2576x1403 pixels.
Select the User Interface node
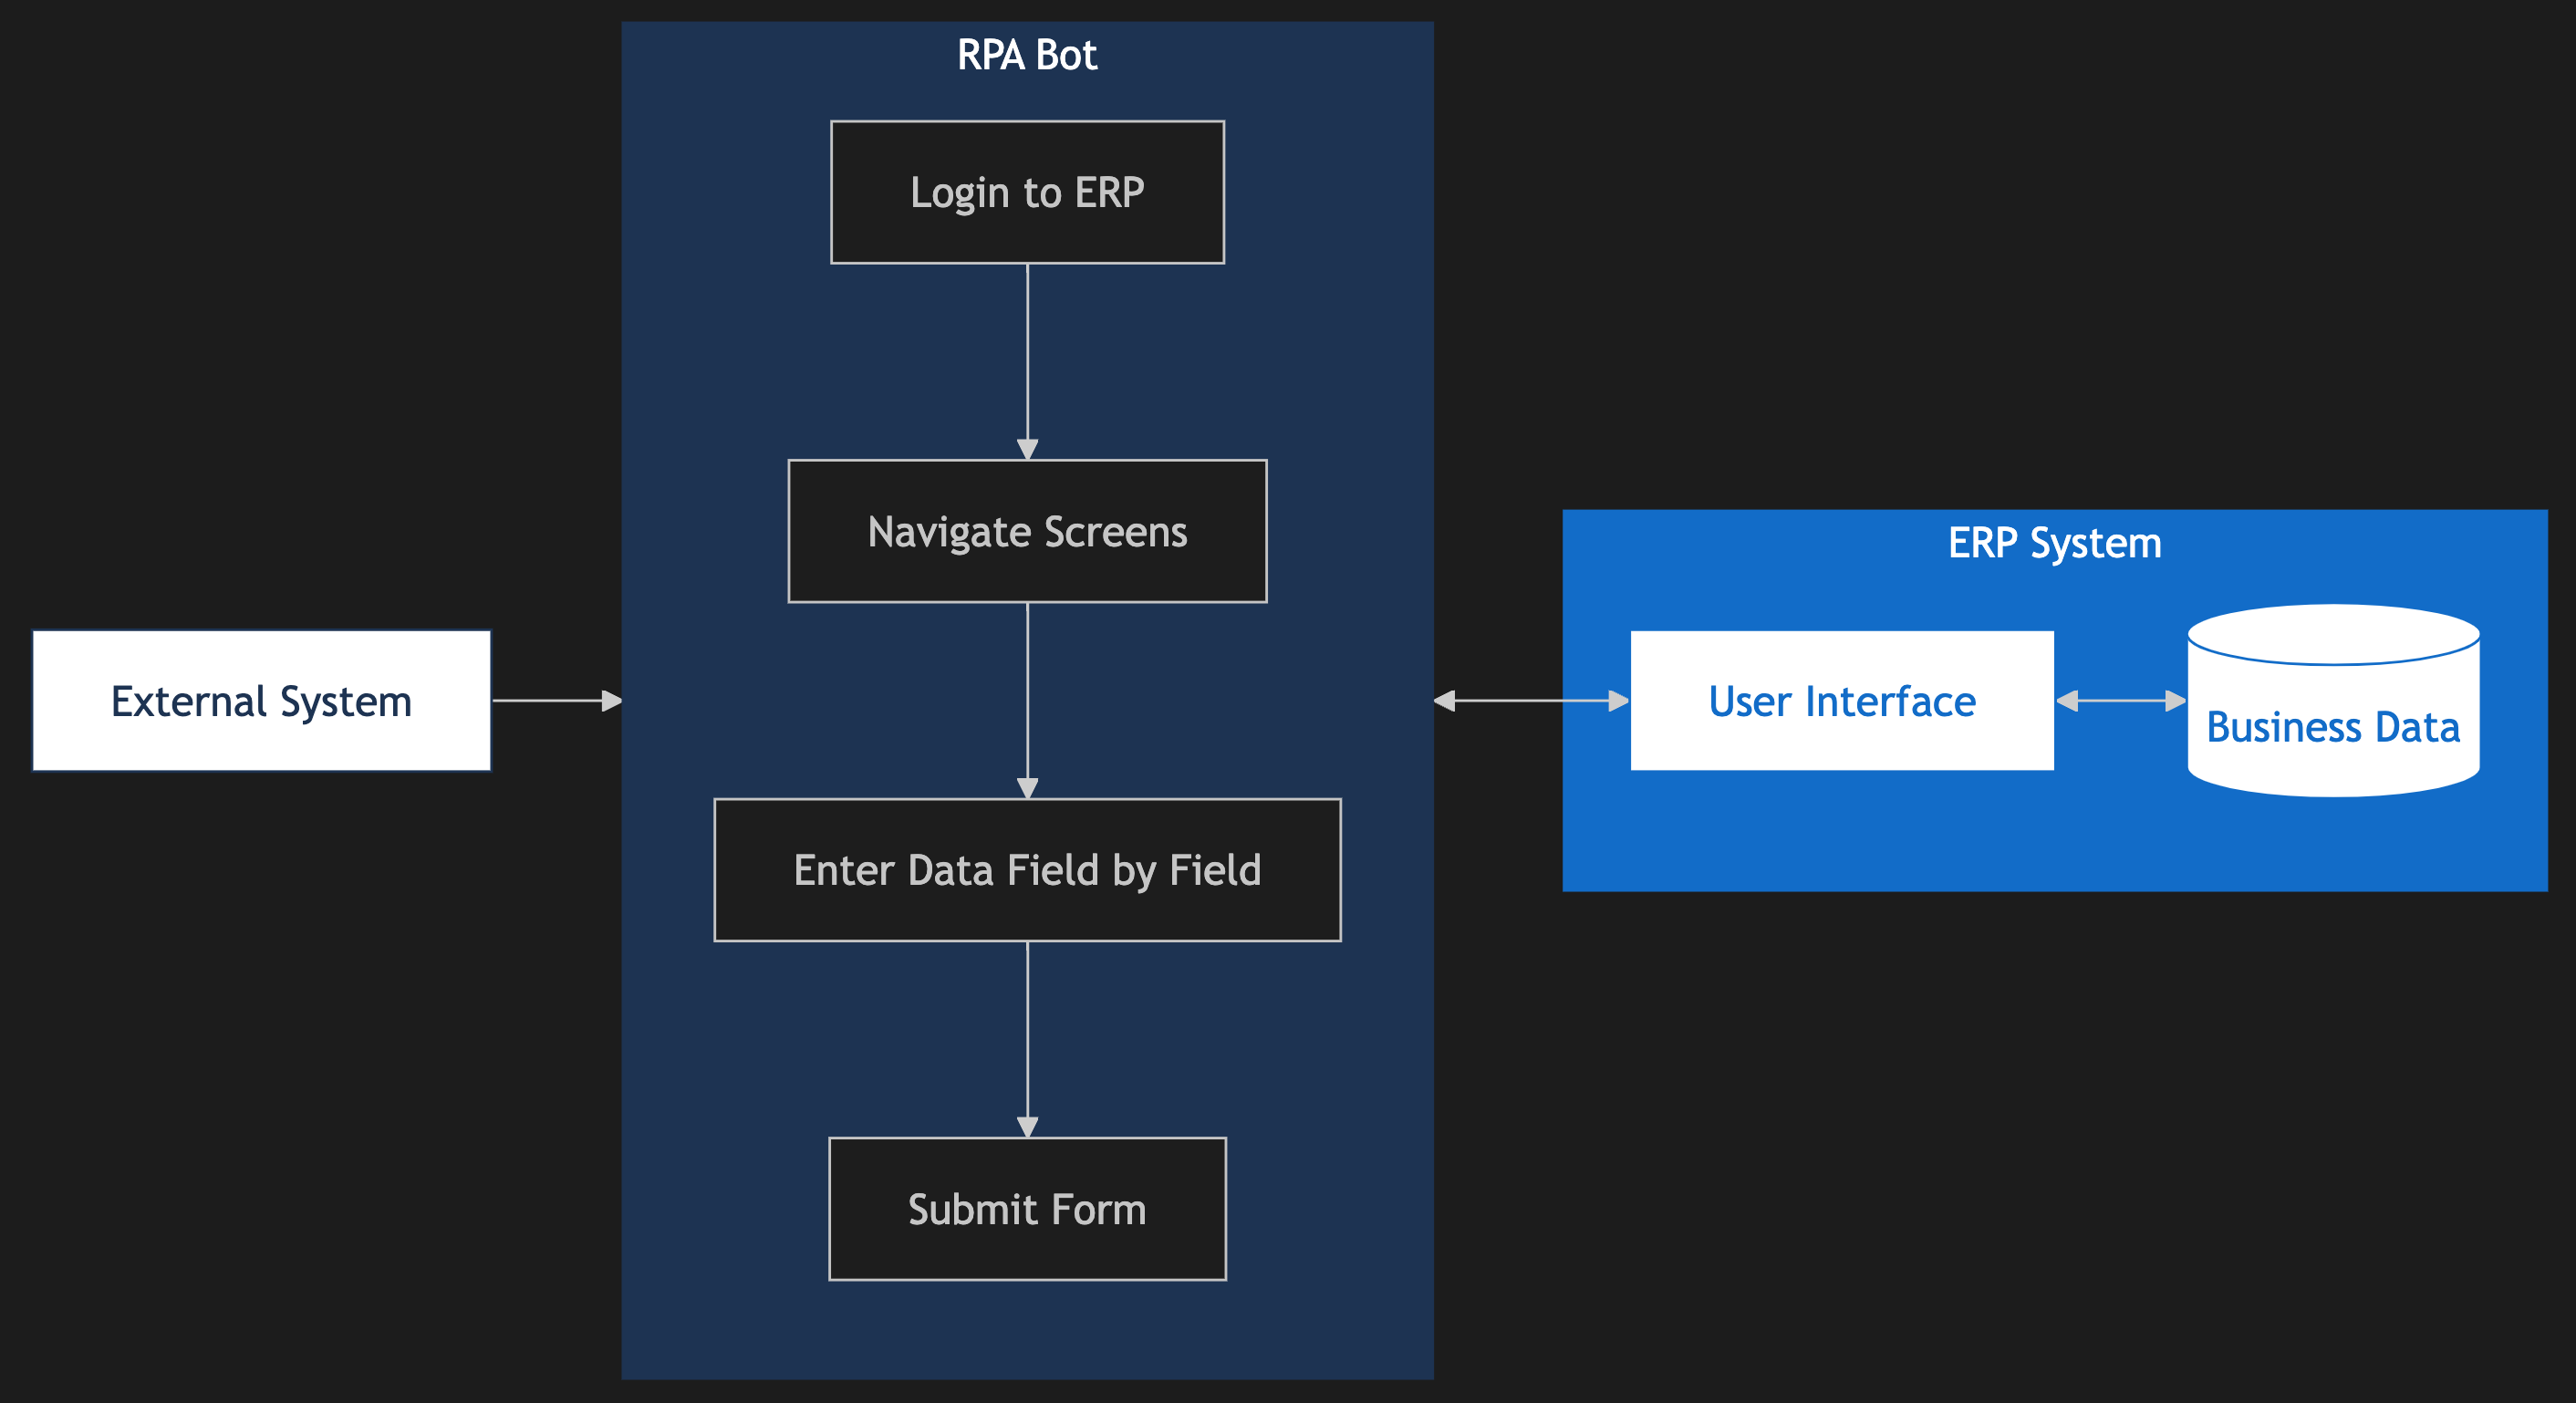click(x=1842, y=701)
